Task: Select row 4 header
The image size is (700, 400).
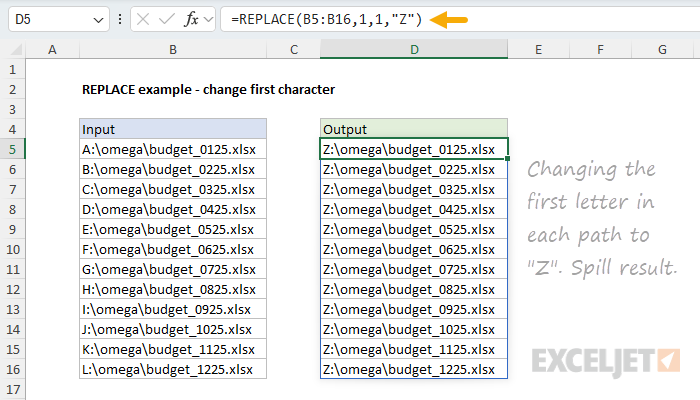Action: [x=12, y=129]
